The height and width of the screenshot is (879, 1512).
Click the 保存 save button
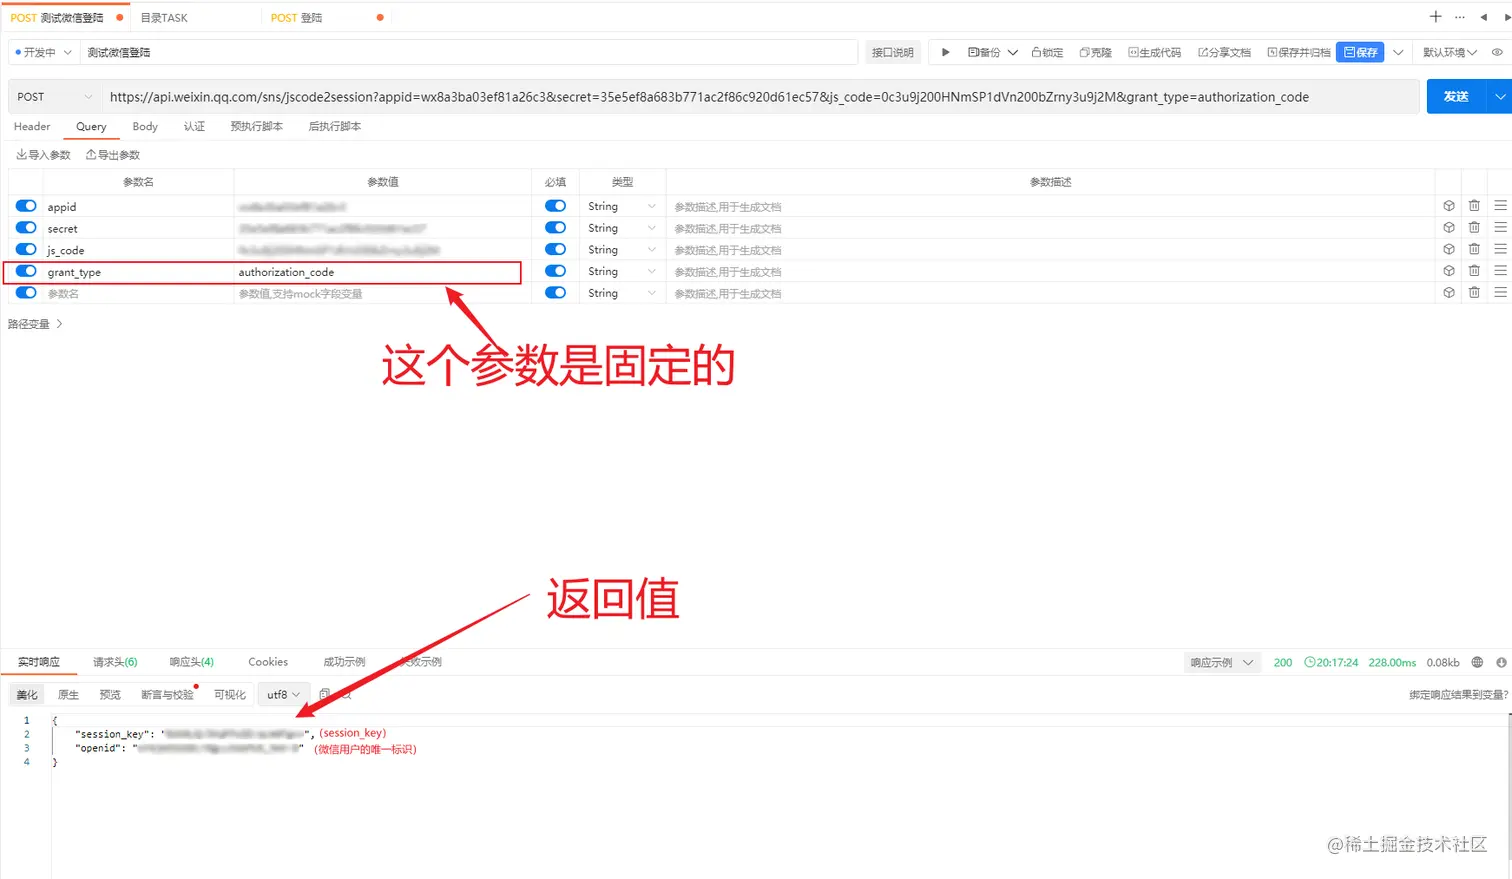click(x=1360, y=52)
